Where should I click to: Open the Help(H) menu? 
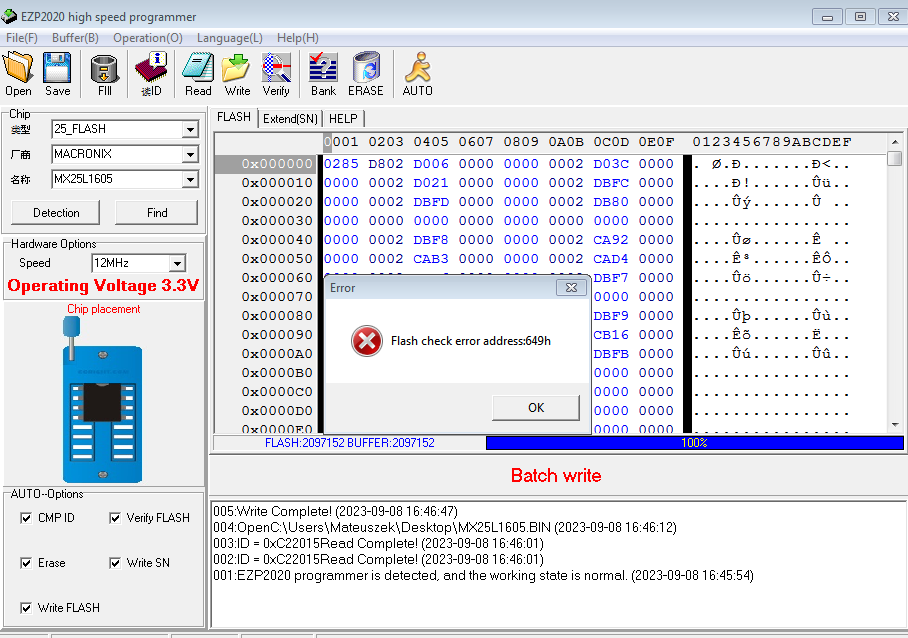point(298,38)
